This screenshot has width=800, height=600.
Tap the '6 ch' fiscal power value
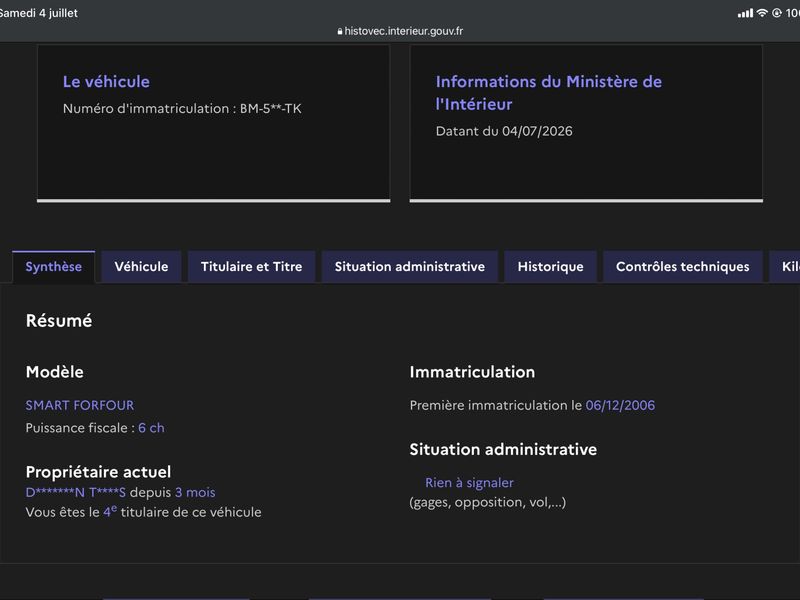point(151,428)
